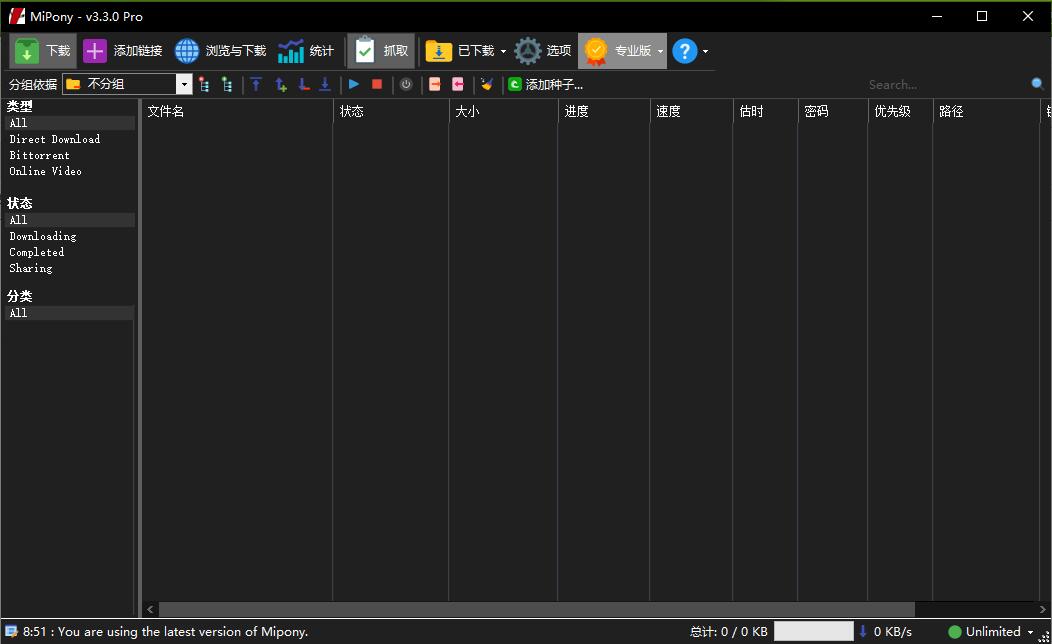Move selected download to bottom
This screenshot has height=644, width=1052.
click(325, 85)
